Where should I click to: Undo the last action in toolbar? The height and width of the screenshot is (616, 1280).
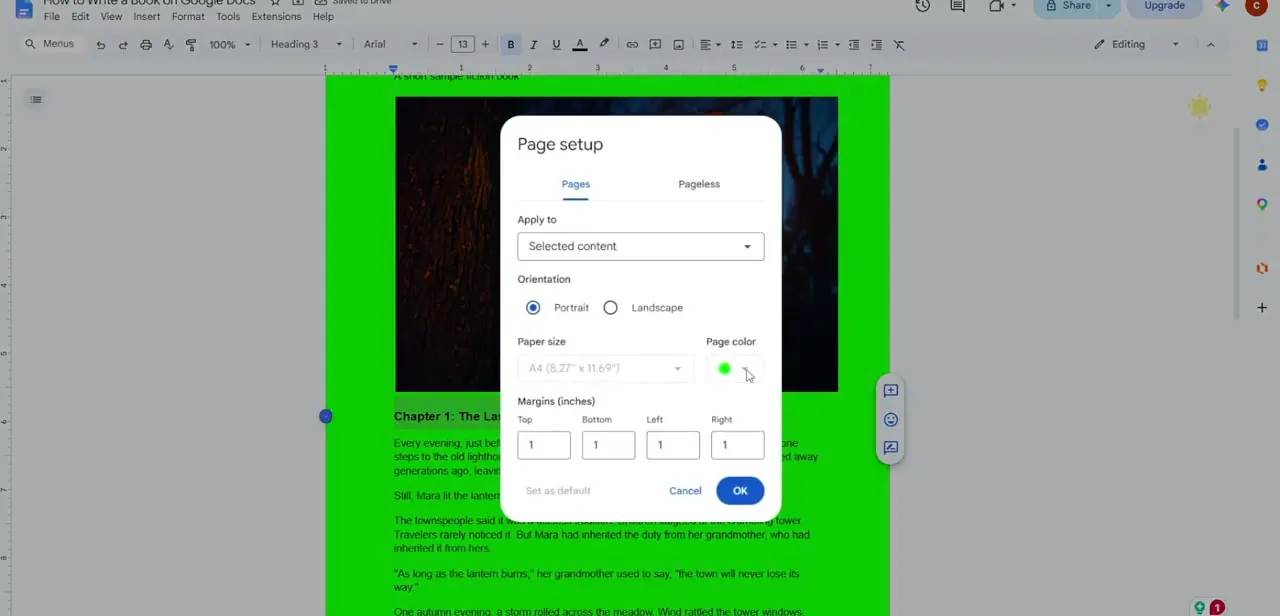(100, 44)
